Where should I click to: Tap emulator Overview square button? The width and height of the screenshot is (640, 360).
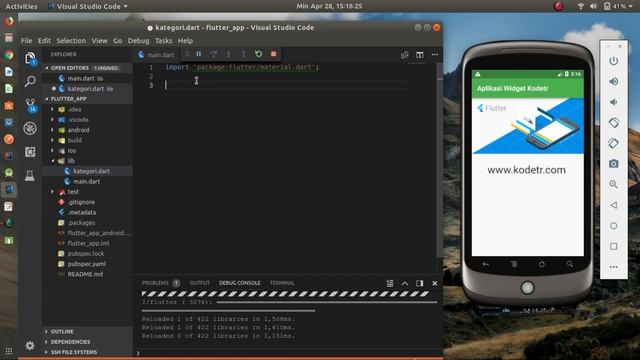pyautogui.click(x=613, y=246)
